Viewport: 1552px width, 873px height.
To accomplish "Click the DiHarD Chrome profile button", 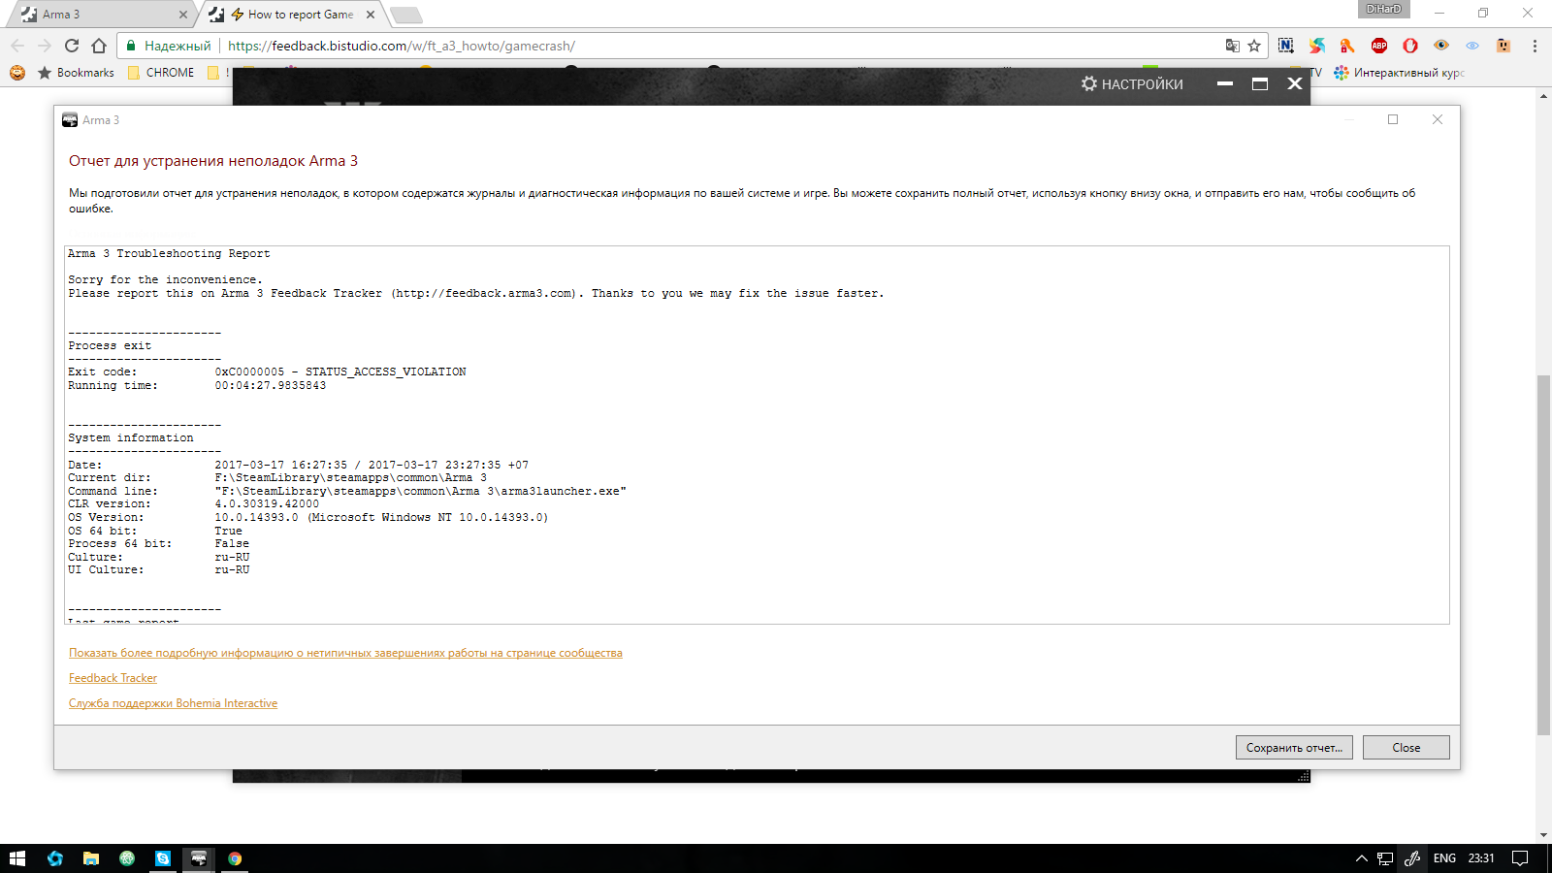I will pos(1384,9).
